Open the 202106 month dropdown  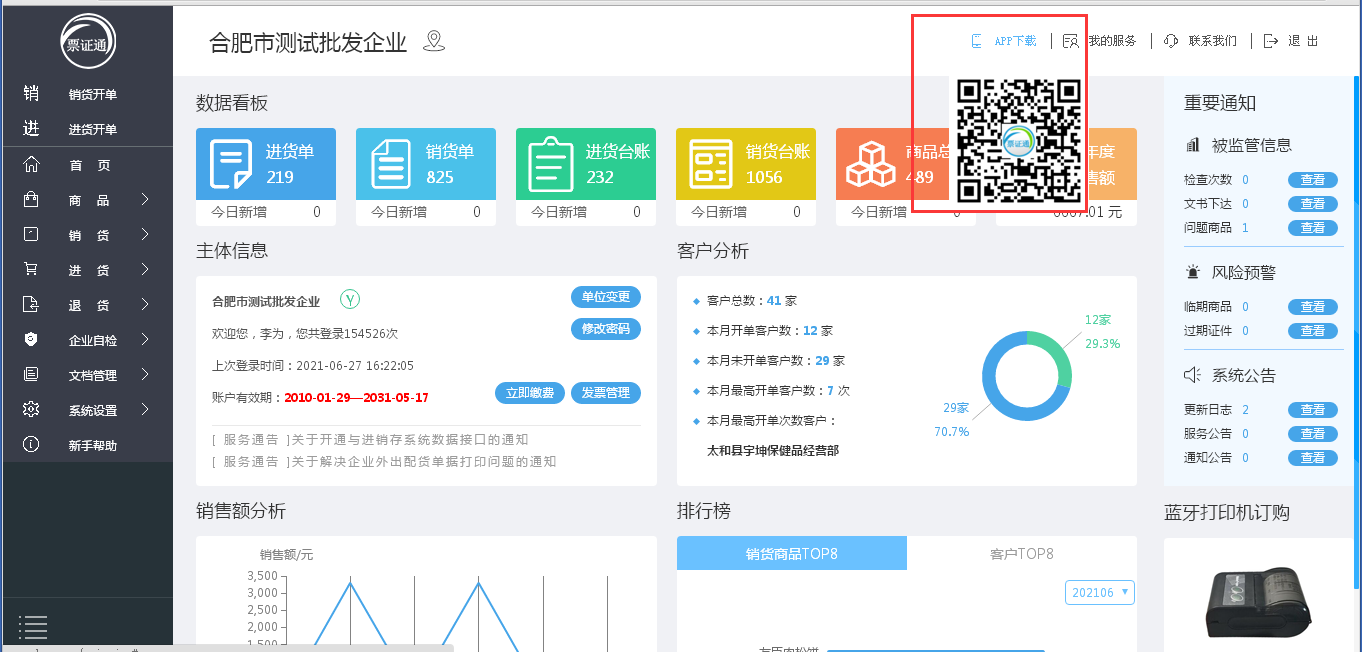pos(1100,592)
